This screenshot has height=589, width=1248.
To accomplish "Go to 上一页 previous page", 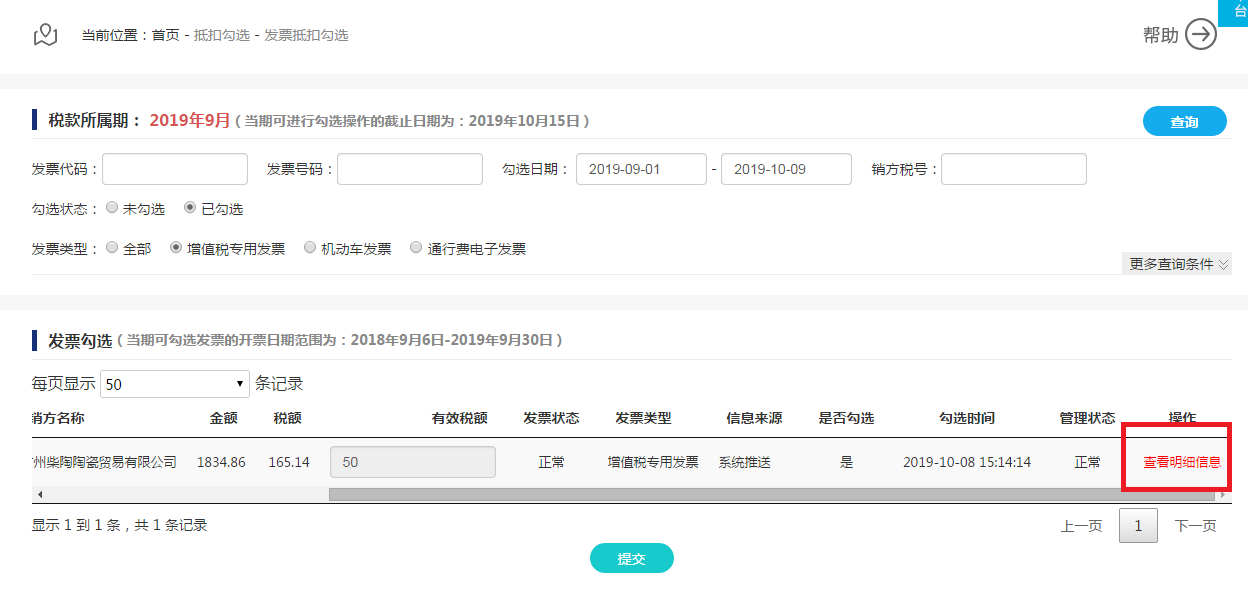I will [1081, 525].
